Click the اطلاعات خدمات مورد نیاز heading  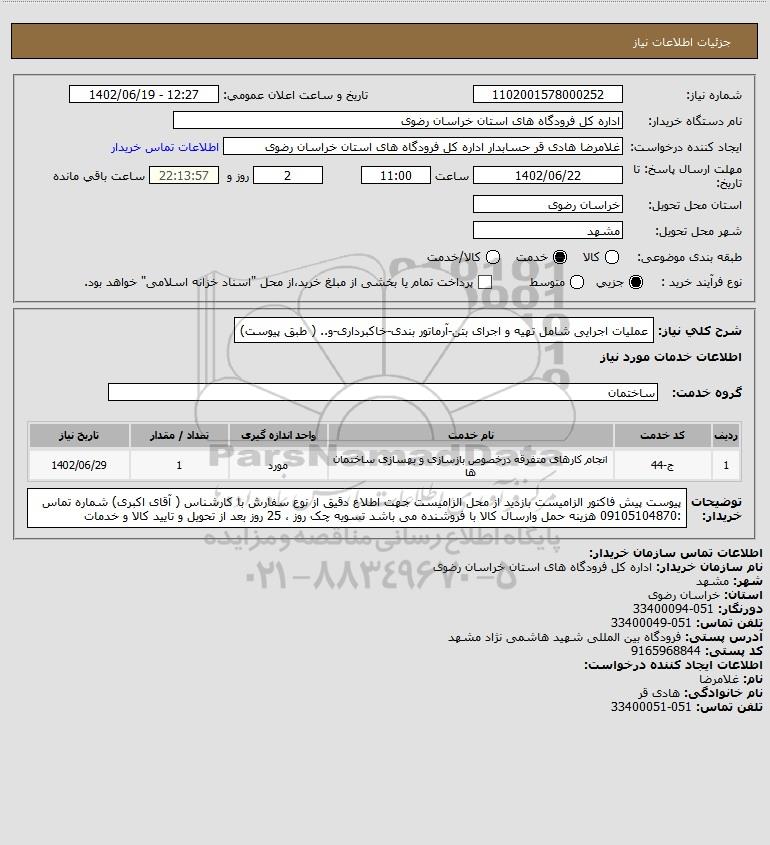[671, 357]
